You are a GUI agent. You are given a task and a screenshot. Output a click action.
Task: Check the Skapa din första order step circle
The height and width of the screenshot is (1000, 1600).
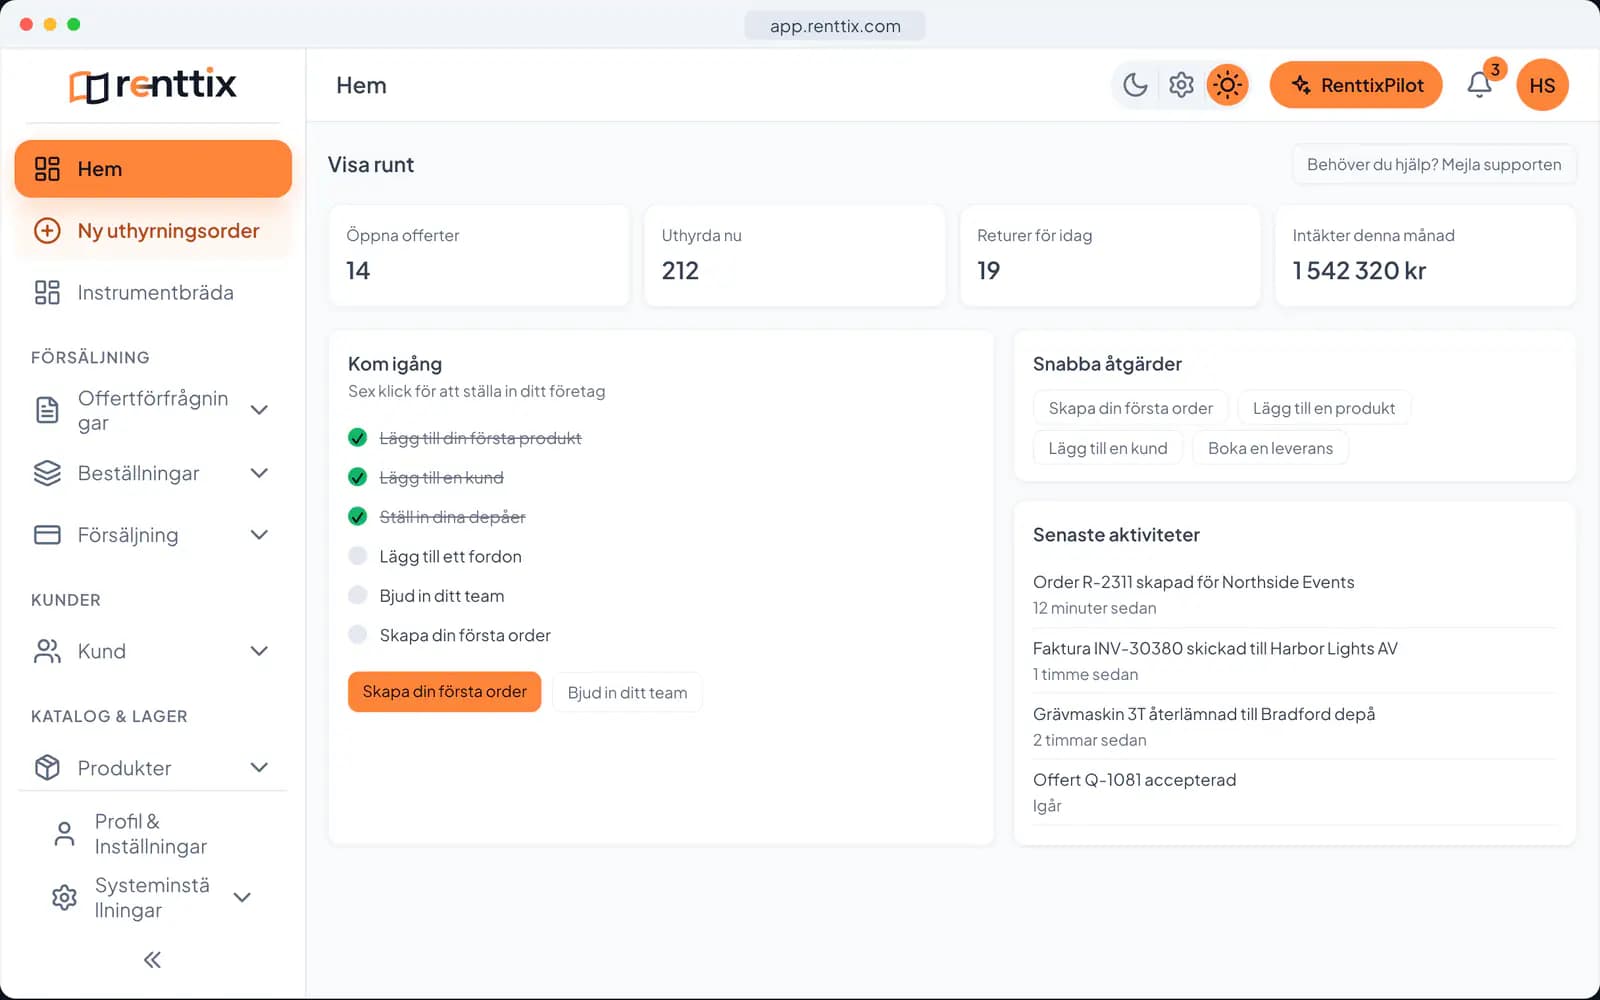click(357, 634)
